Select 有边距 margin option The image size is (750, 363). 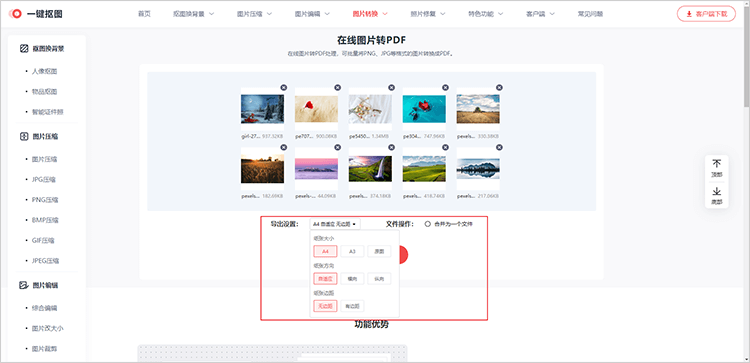(352, 306)
